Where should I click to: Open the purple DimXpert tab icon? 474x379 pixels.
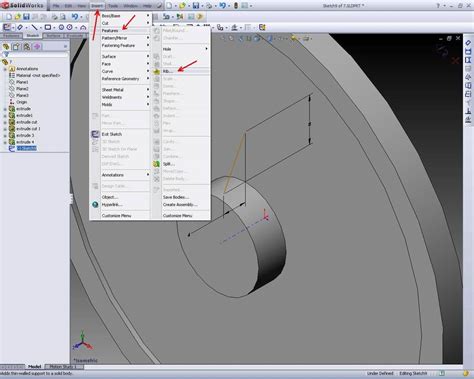(37, 46)
